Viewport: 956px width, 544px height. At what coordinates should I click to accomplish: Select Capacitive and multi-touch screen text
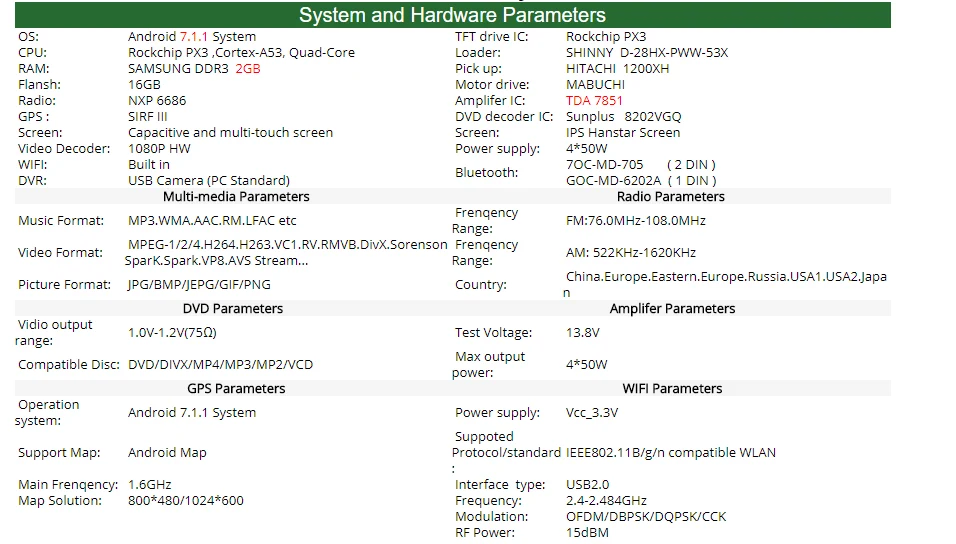tap(230, 132)
